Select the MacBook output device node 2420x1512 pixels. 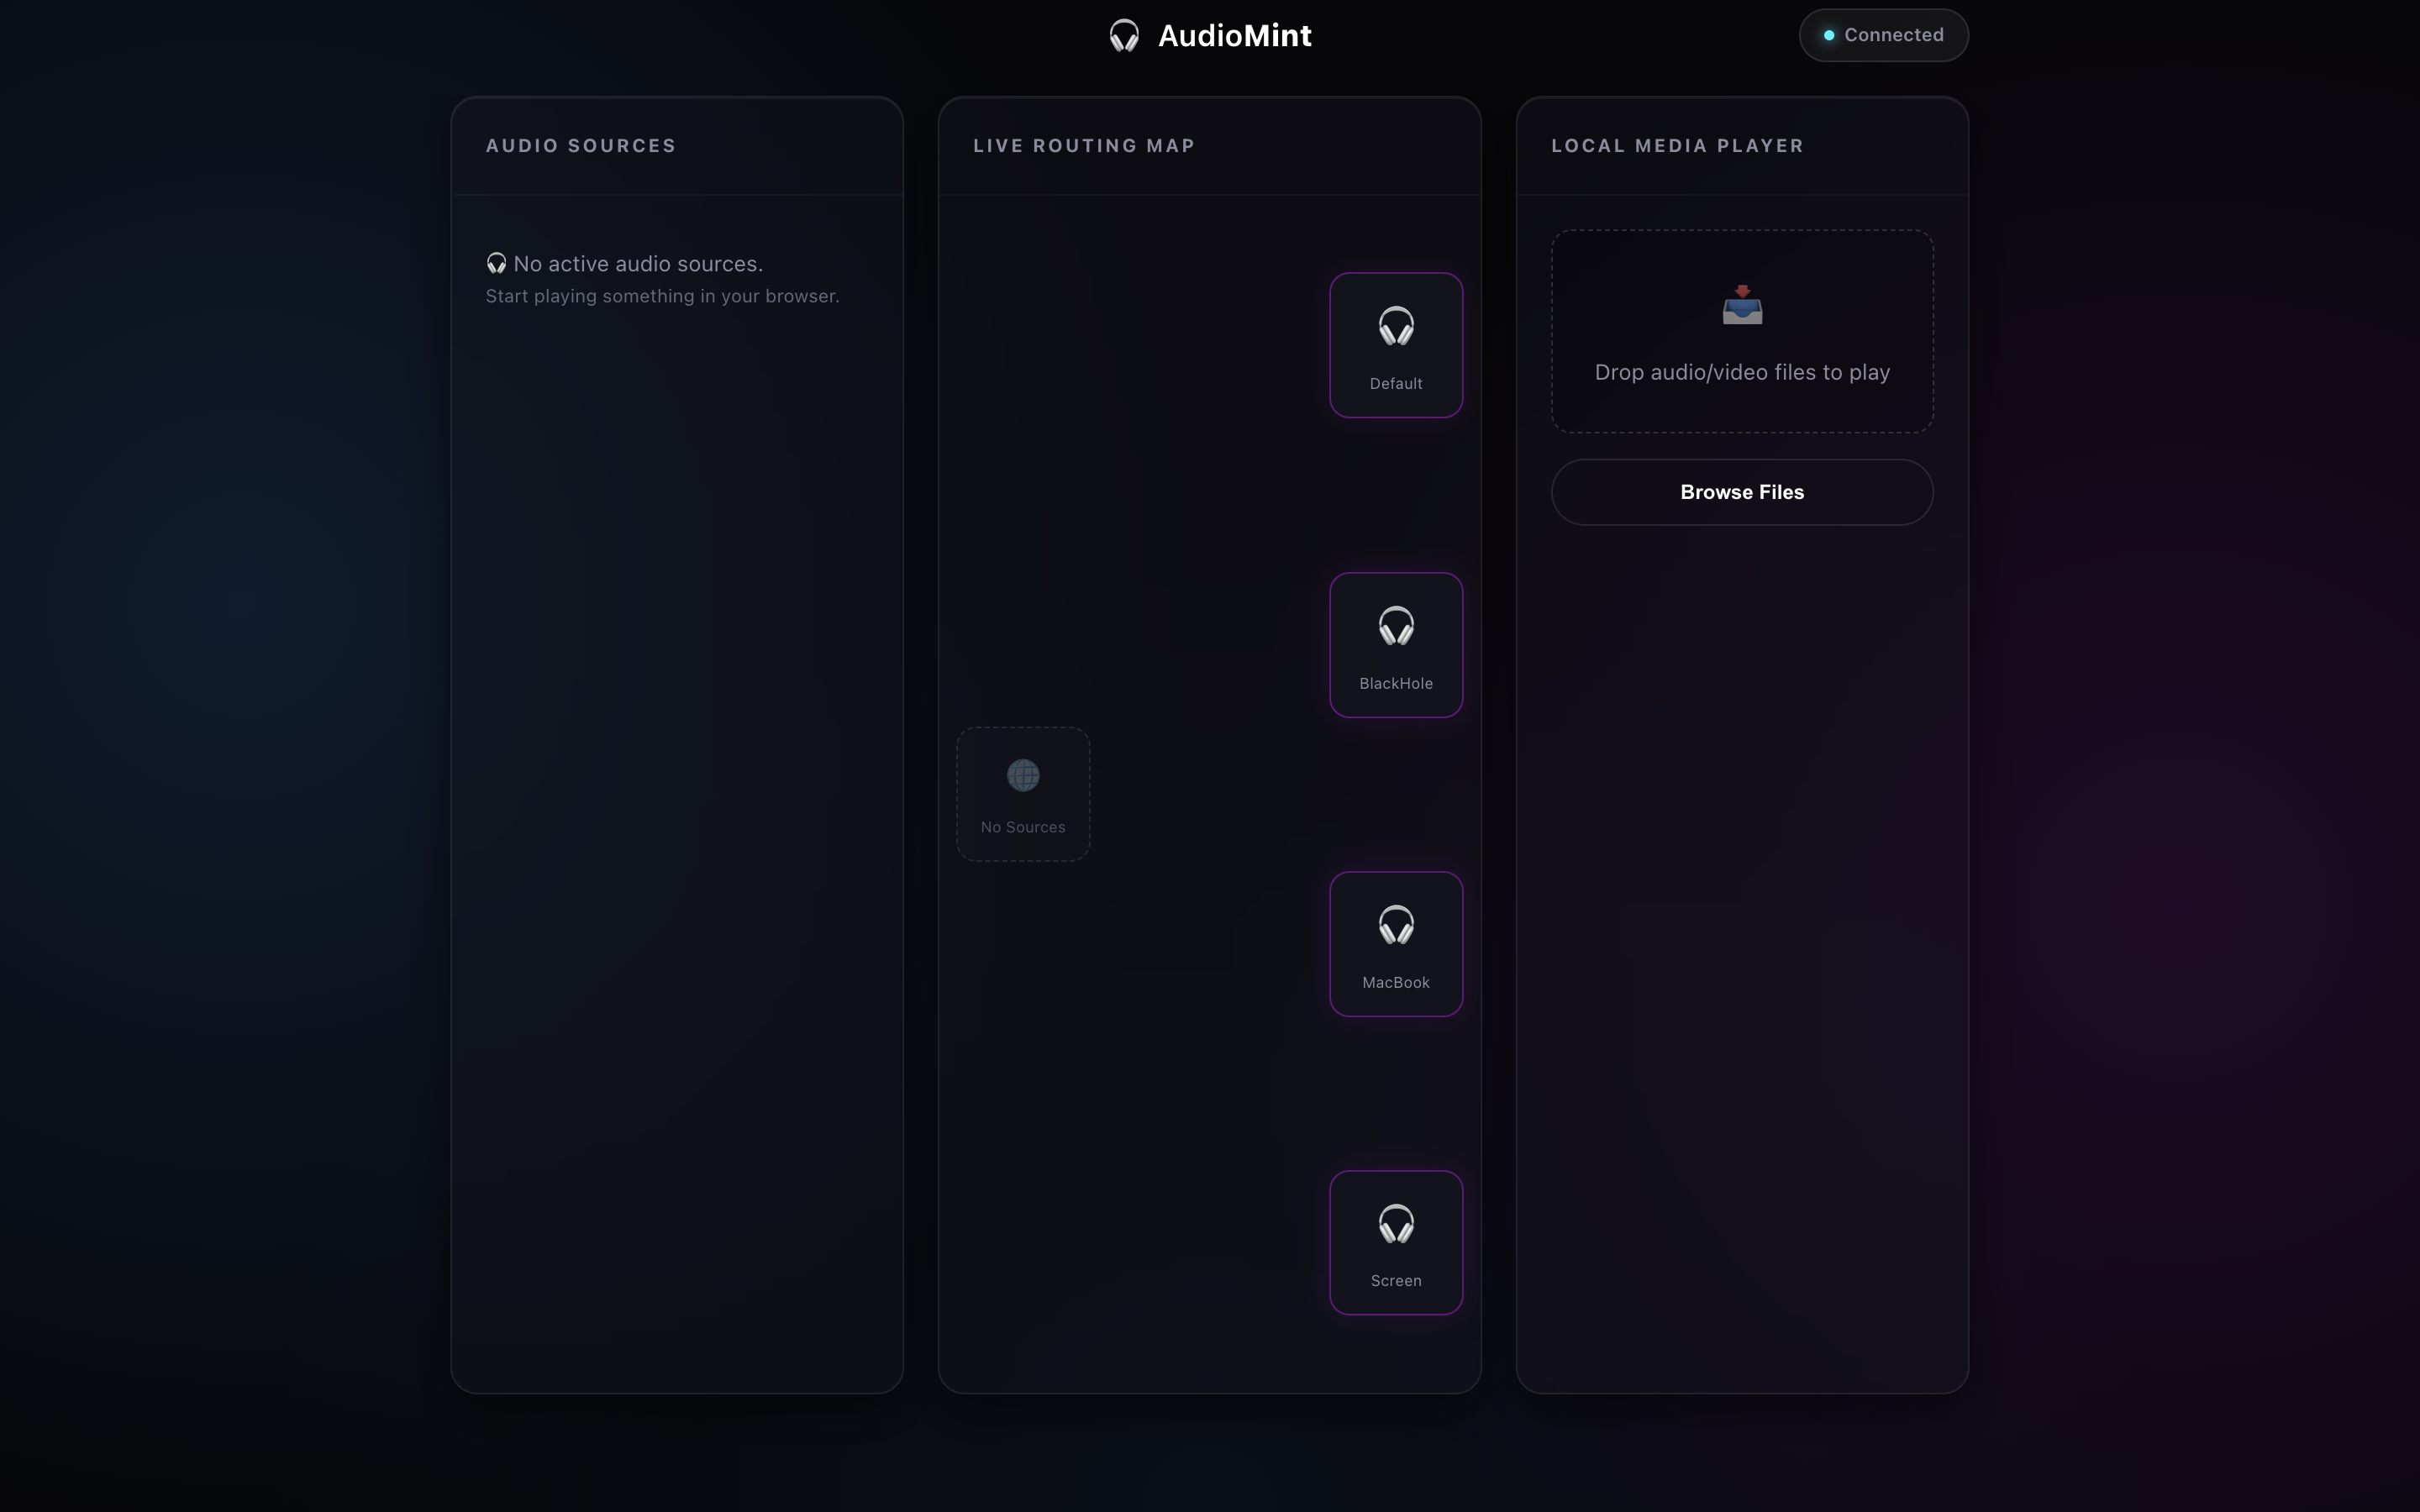[1396, 944]
